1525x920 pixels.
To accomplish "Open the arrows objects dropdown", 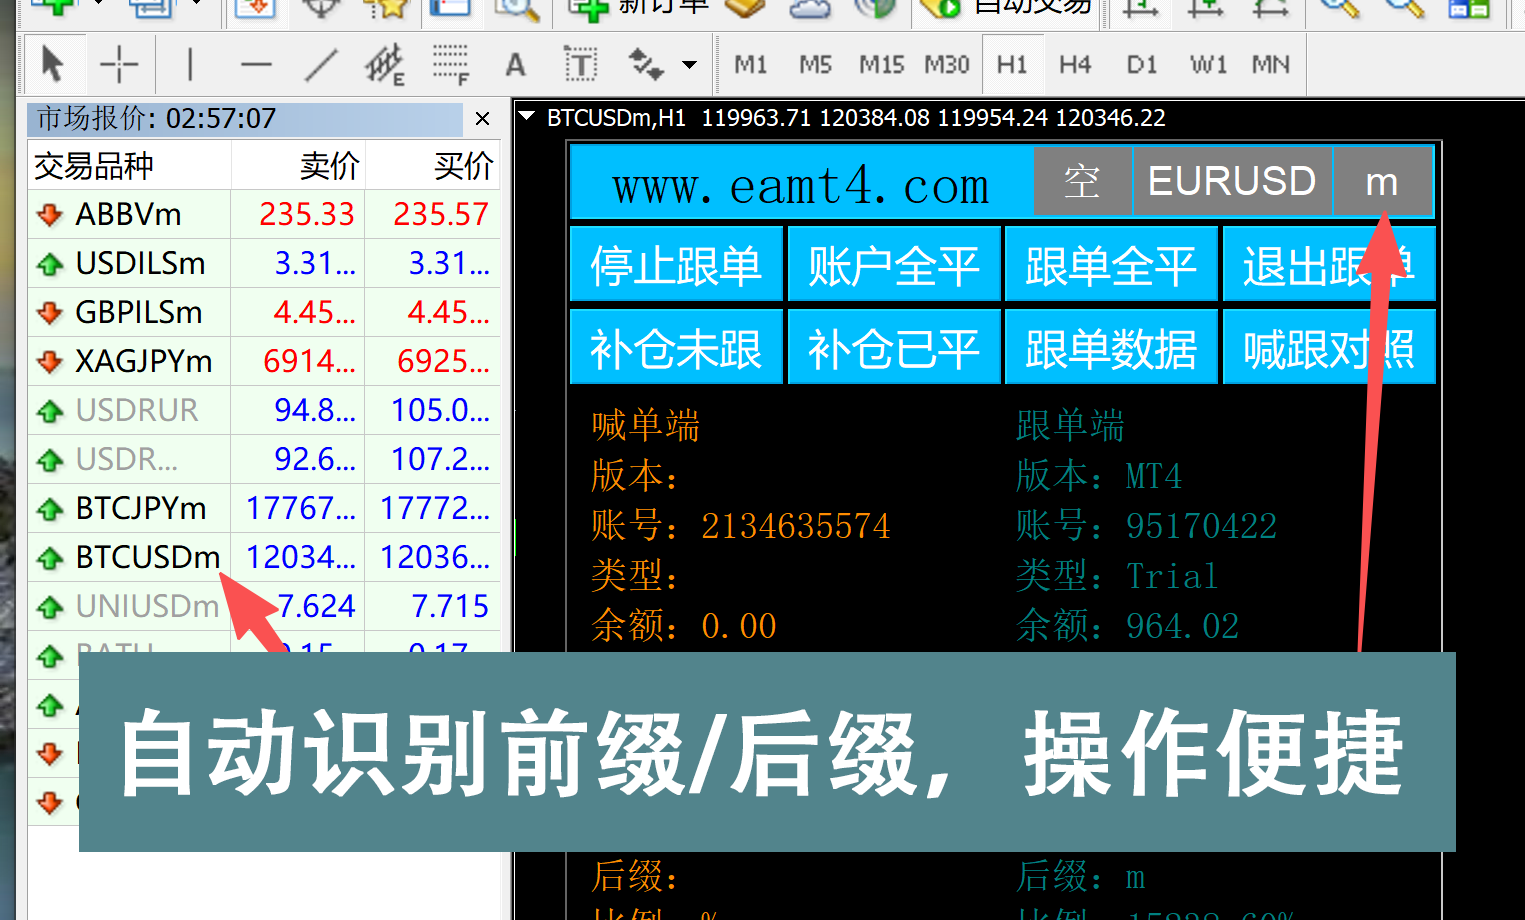I will pyautogui.click(x=689, y=65).
